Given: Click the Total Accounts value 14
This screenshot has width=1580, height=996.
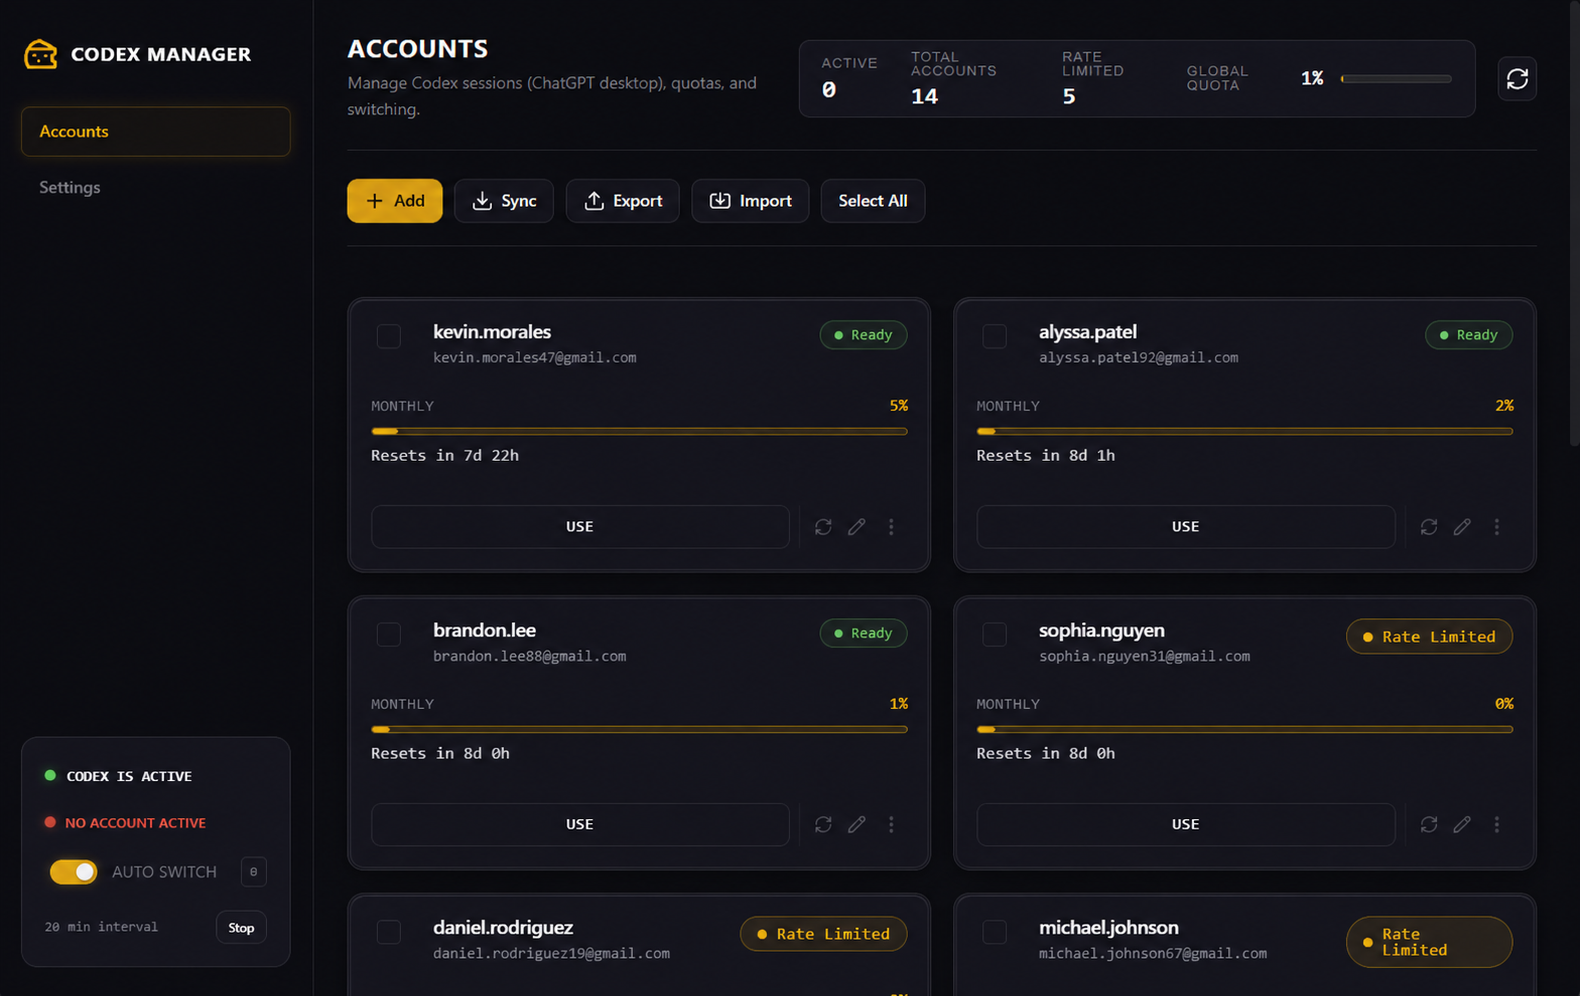Looking at the screenshot, I should 924,97.
